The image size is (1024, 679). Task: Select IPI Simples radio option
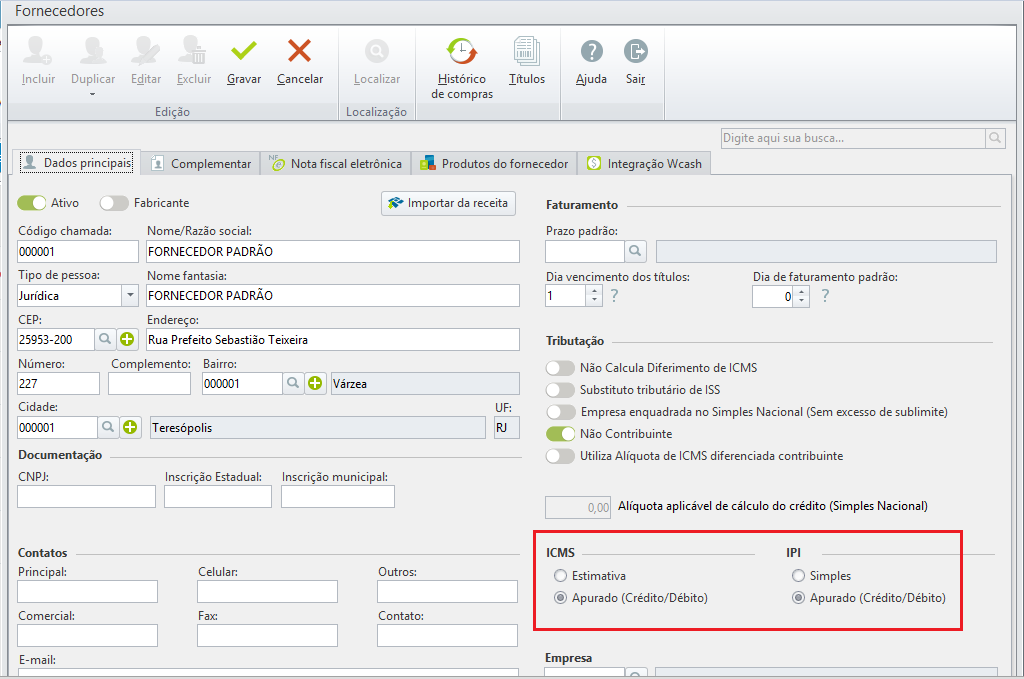798,576
